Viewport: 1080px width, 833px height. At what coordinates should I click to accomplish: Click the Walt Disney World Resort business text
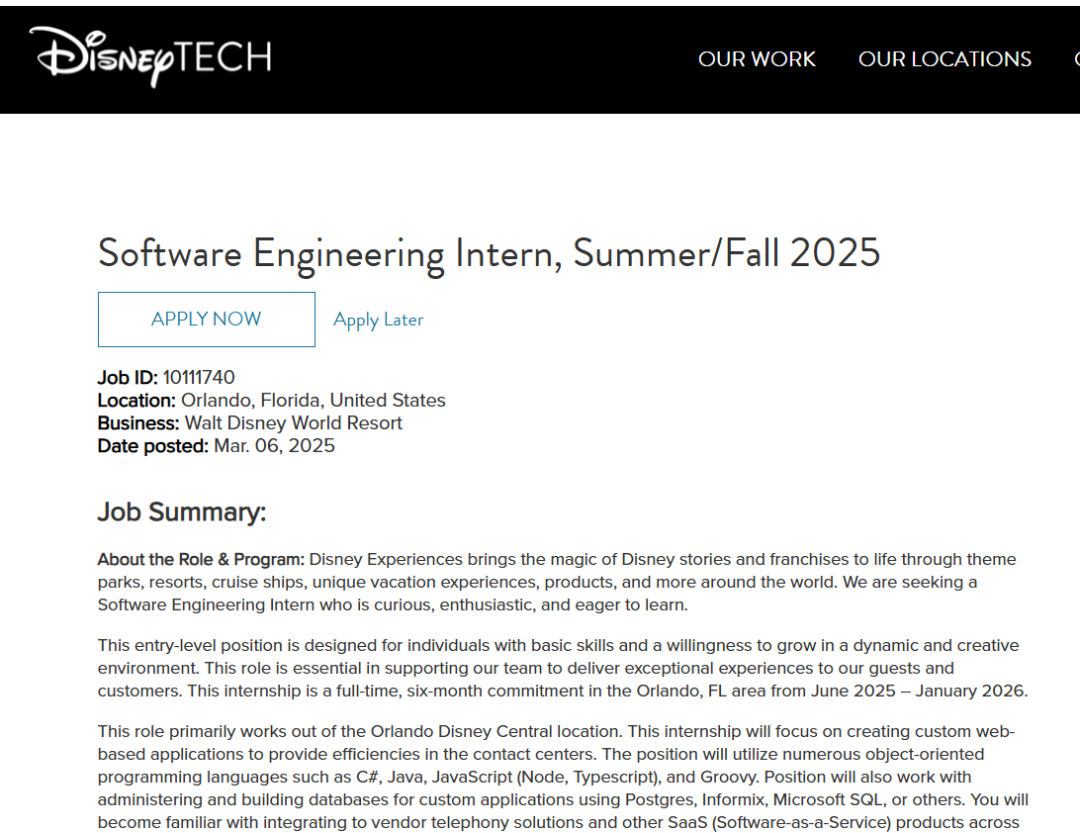point(293,423)
